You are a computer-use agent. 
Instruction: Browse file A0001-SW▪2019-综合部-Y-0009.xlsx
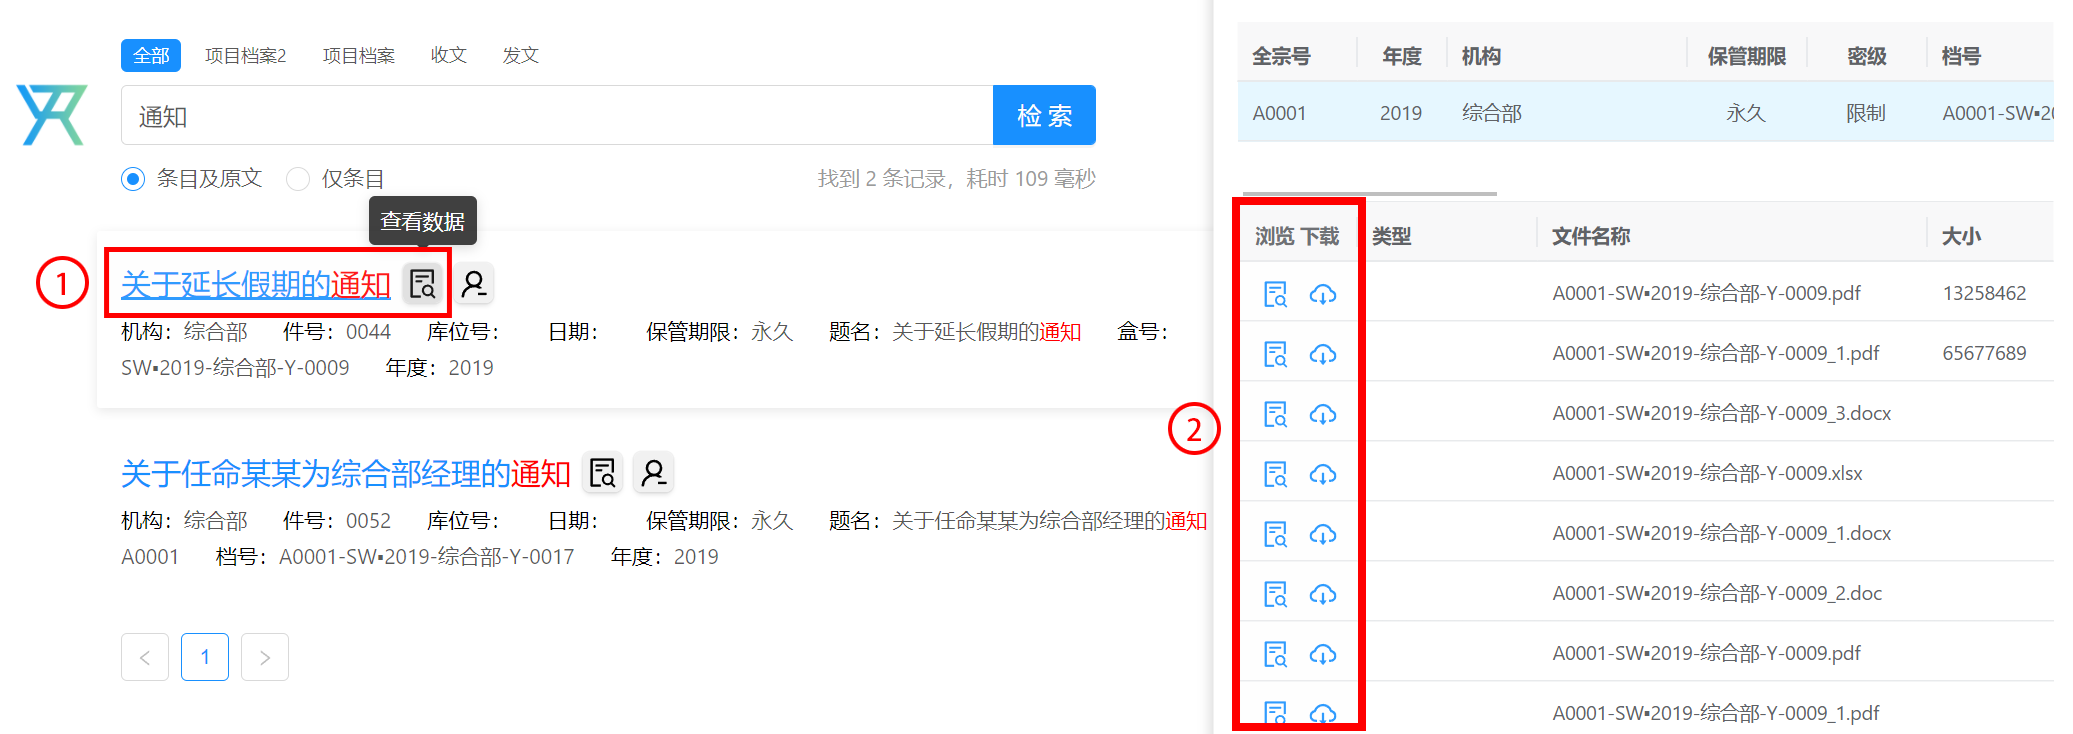[1276, 474]
